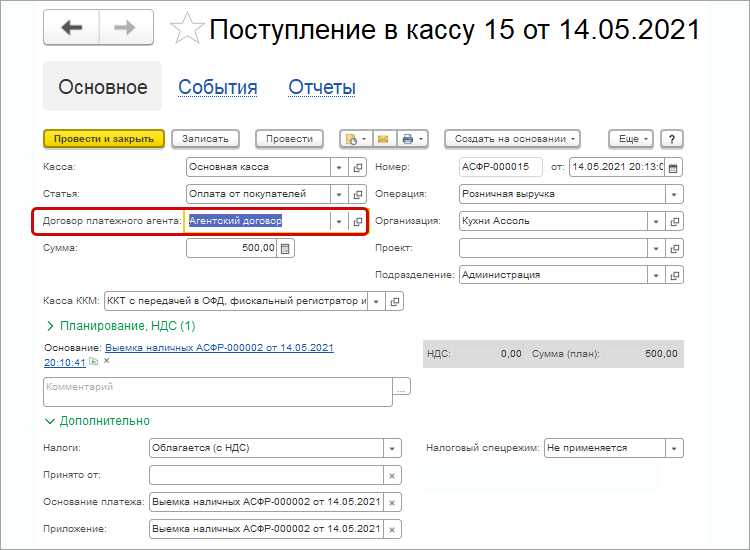
Task: Click the Основание платежа input field
Action: (x=266, y=502)
